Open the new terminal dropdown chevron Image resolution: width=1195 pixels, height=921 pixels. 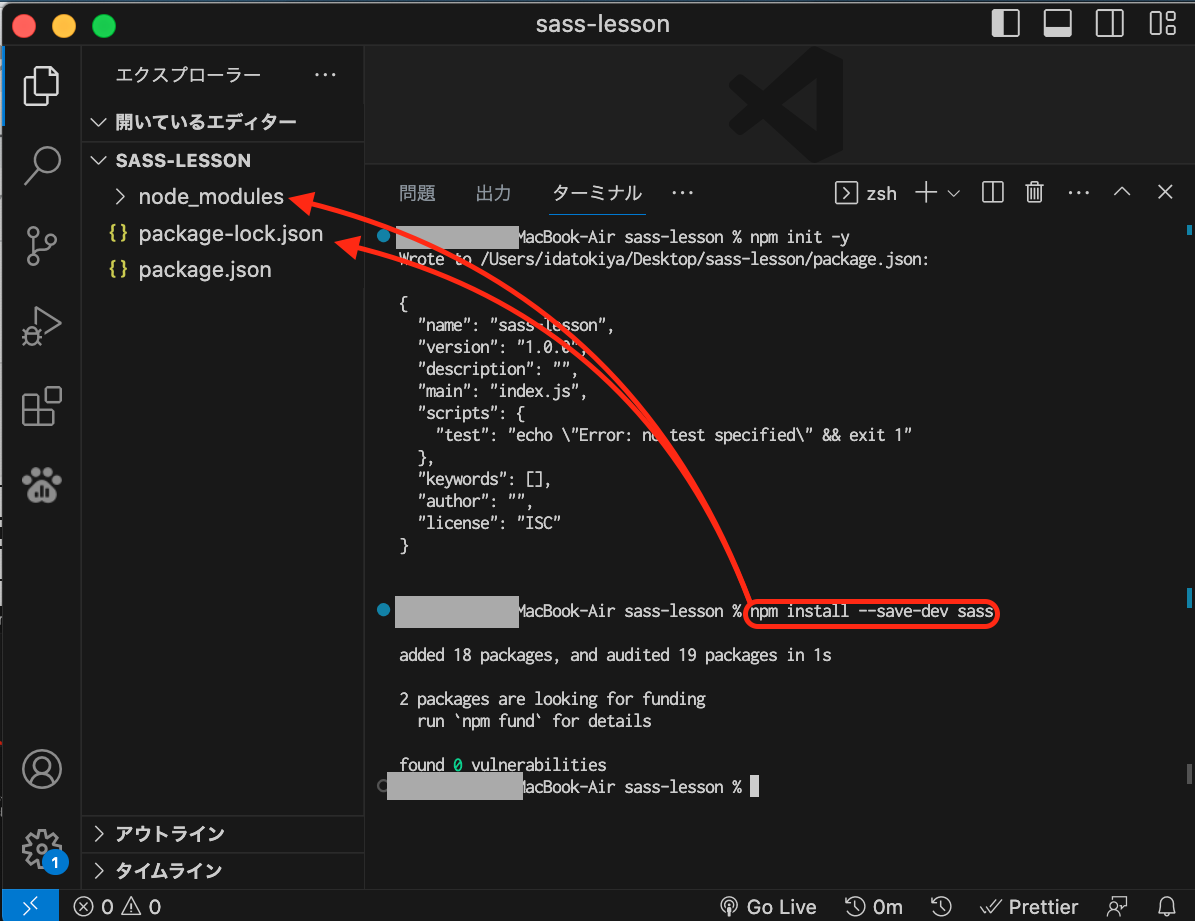[953, 194]
